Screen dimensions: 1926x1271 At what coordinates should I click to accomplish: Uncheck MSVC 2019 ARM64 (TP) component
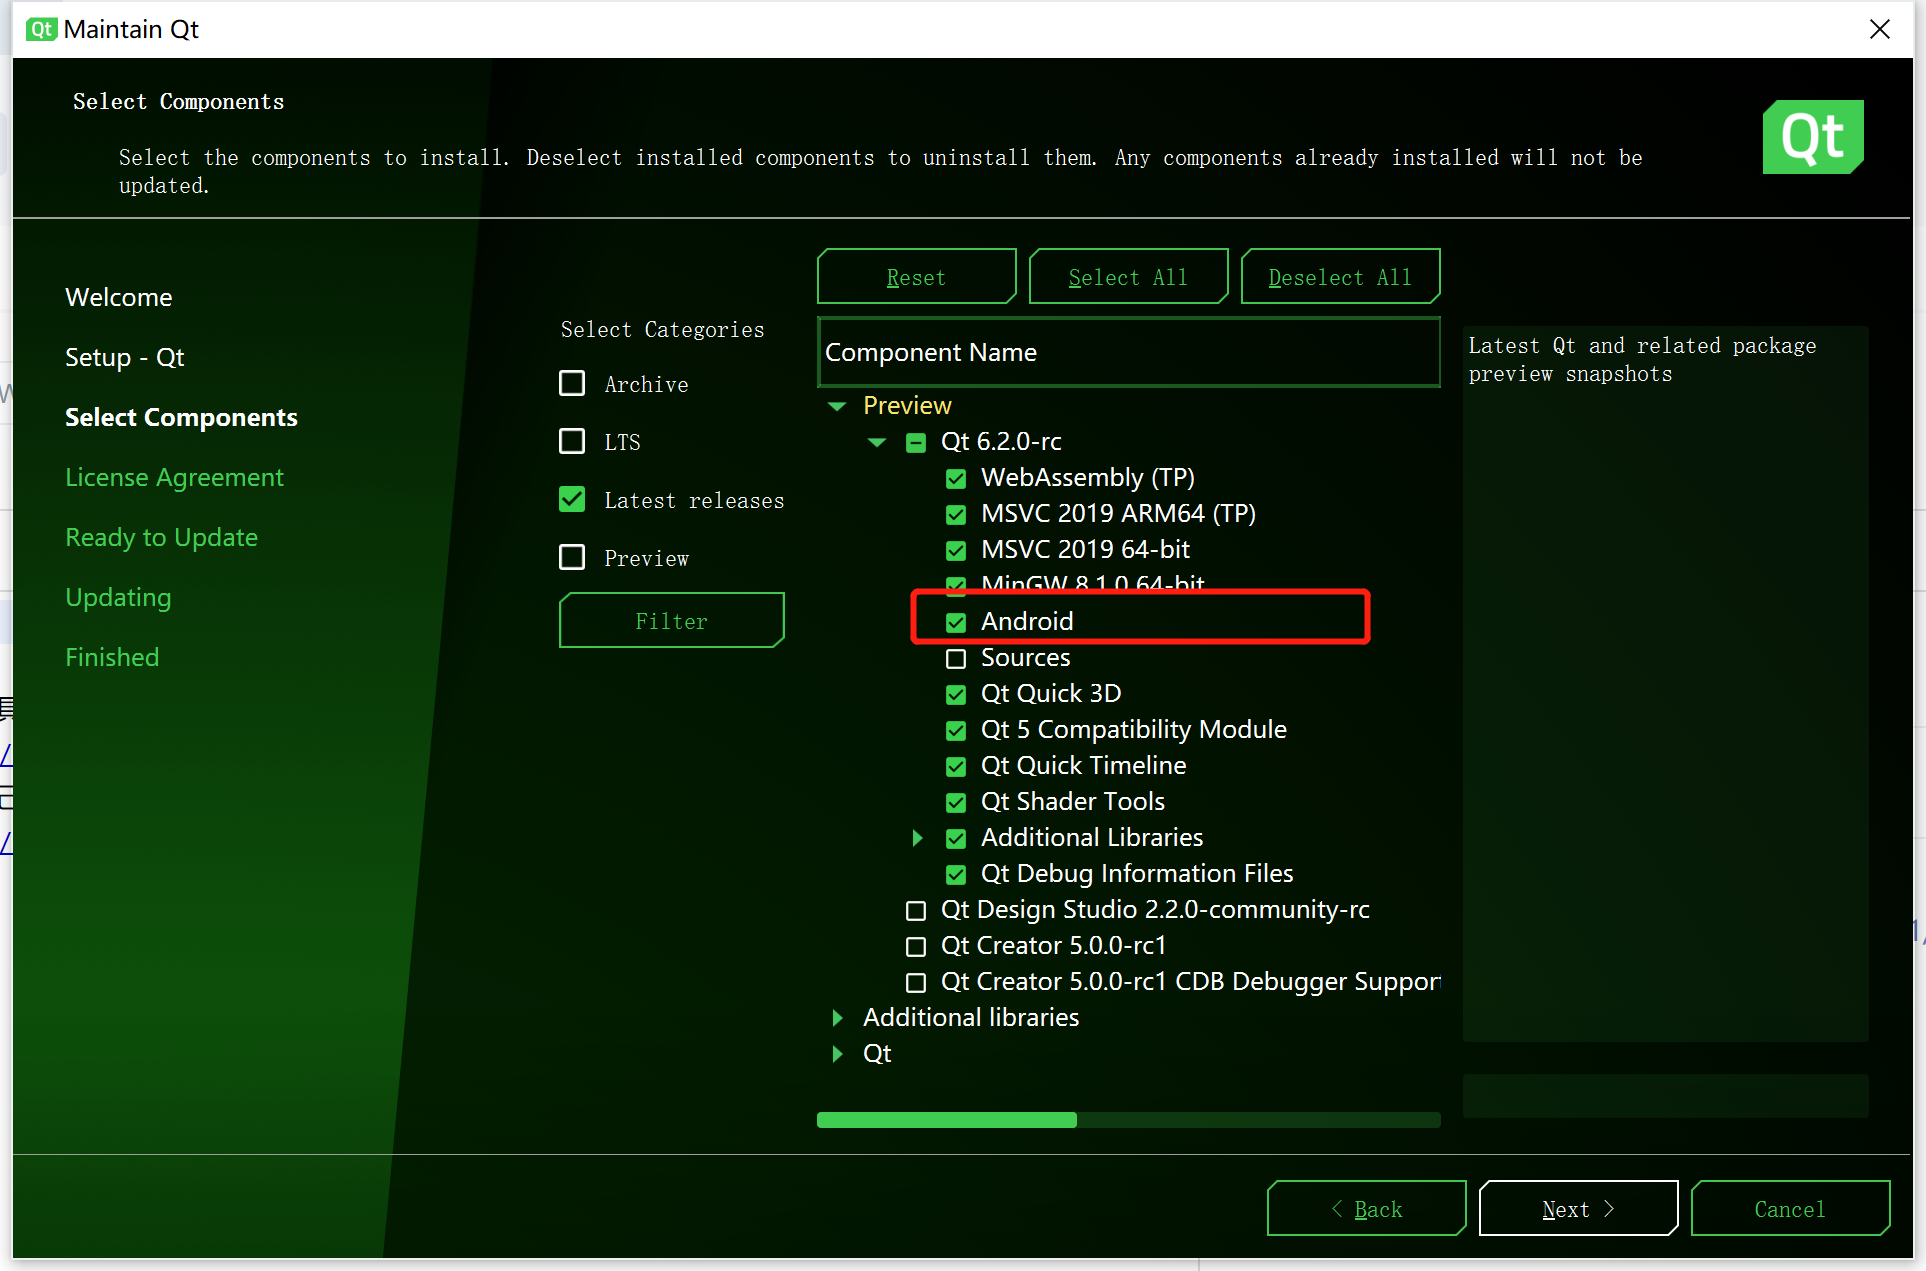click(956, 514)
